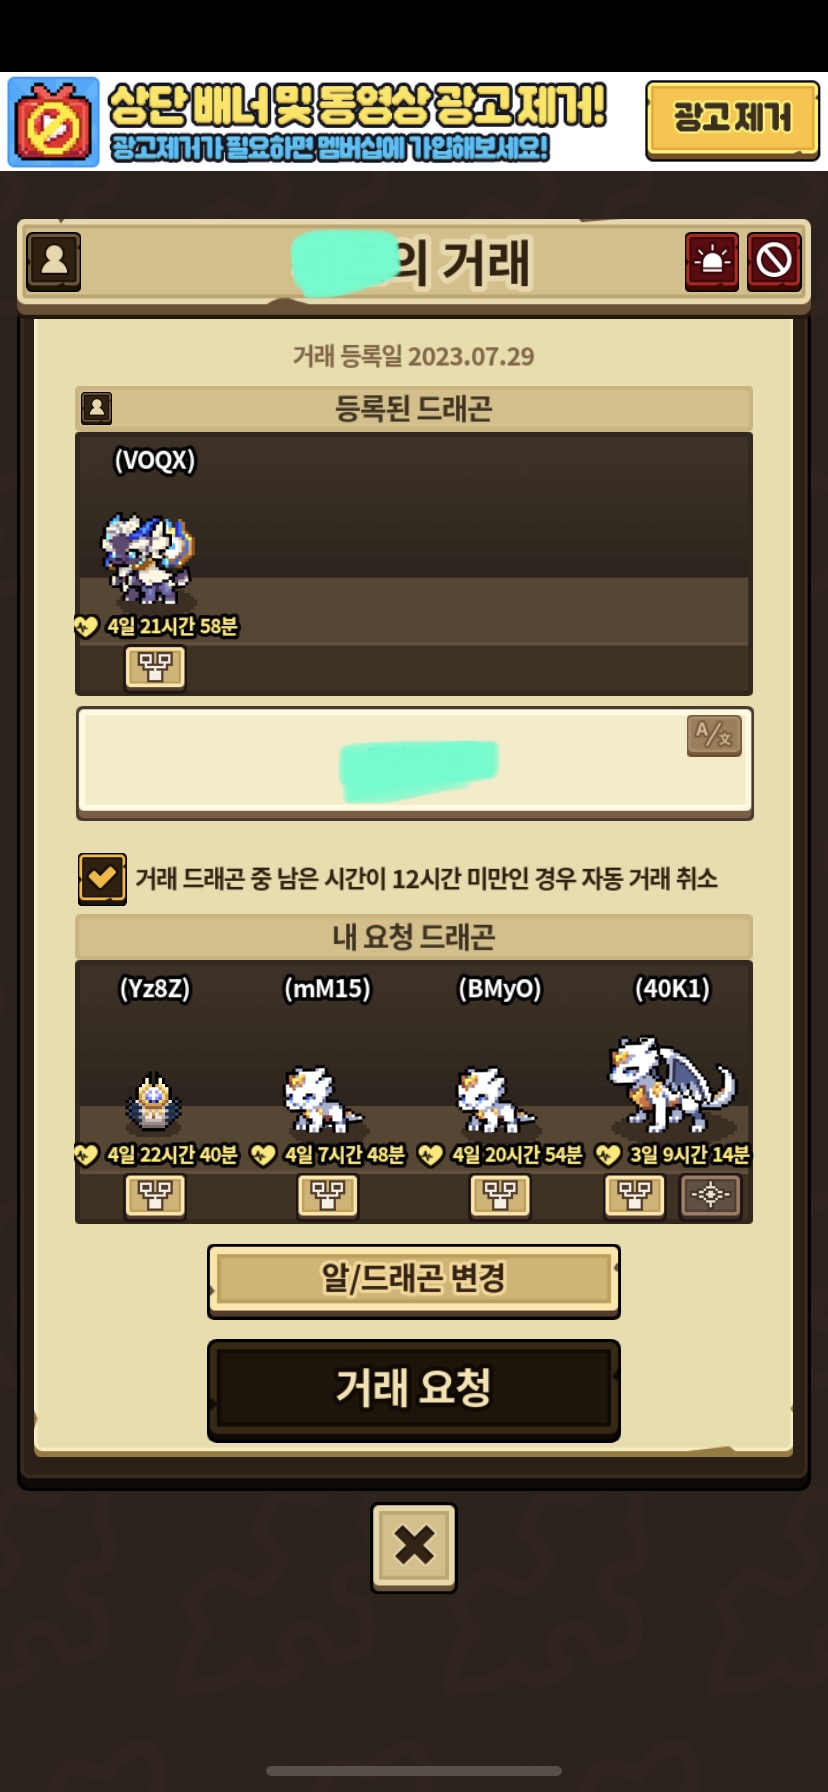Select the registered VOQX dragon sprite
The height and width of the screenshot is (1792, 828).
148,559
